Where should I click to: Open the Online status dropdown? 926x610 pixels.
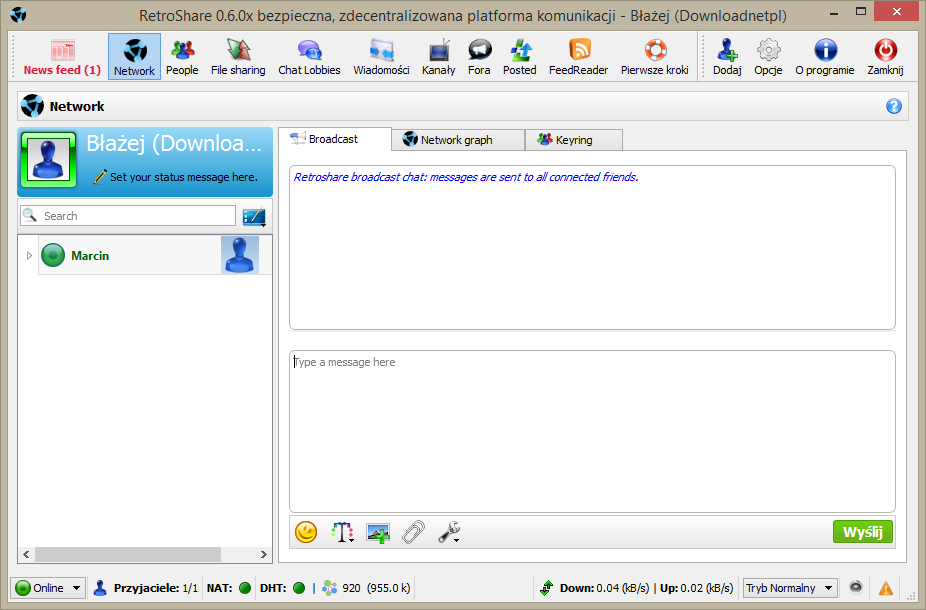(48, 588)
